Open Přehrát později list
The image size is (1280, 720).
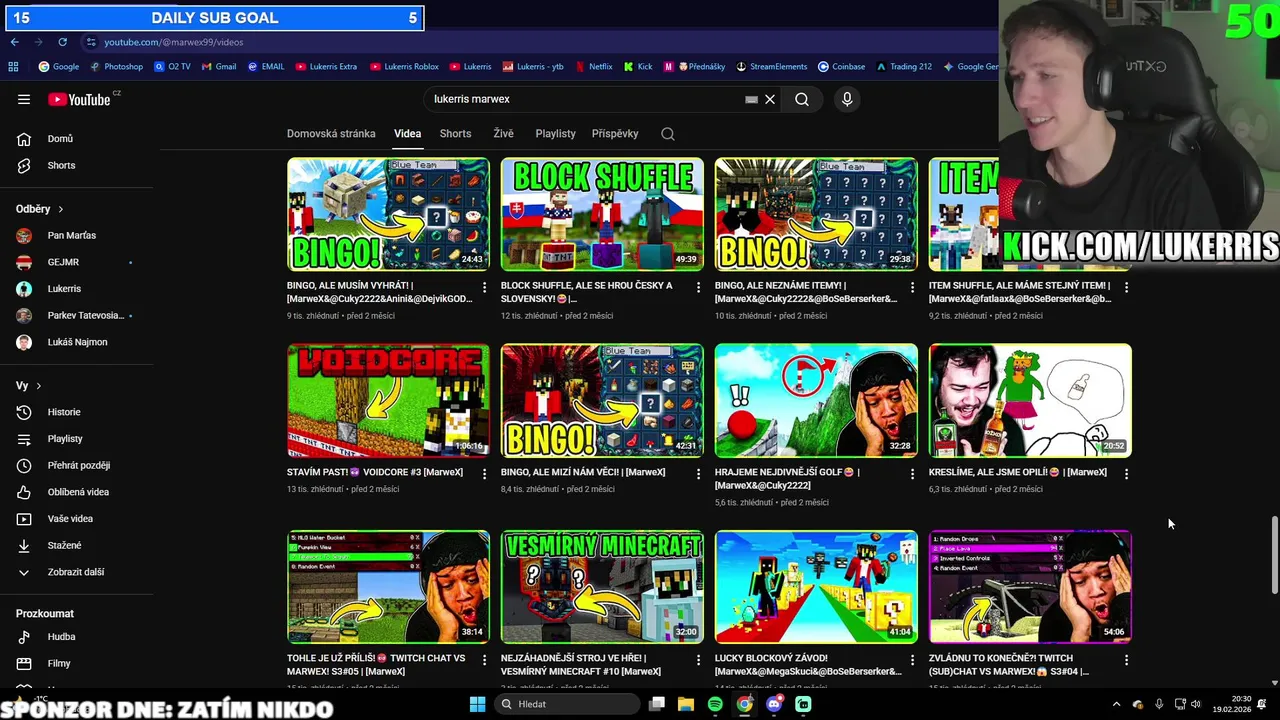click(80, 465)
